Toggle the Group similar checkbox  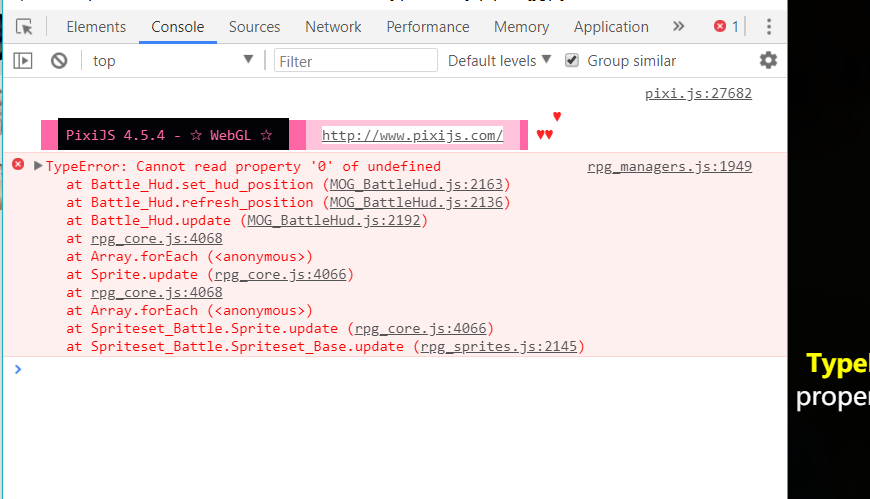[x=572, y=60]
